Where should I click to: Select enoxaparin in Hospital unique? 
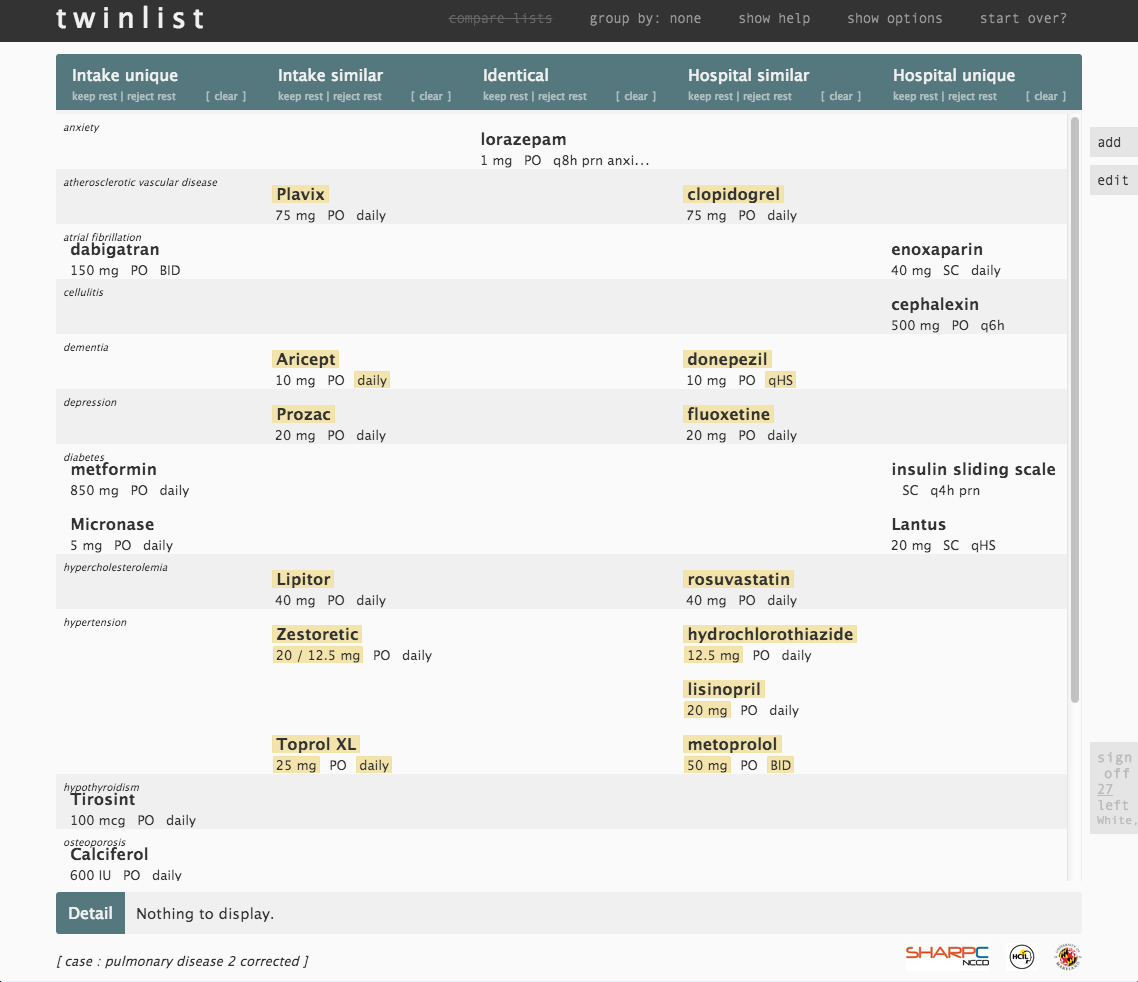click(x=937, y=250)
